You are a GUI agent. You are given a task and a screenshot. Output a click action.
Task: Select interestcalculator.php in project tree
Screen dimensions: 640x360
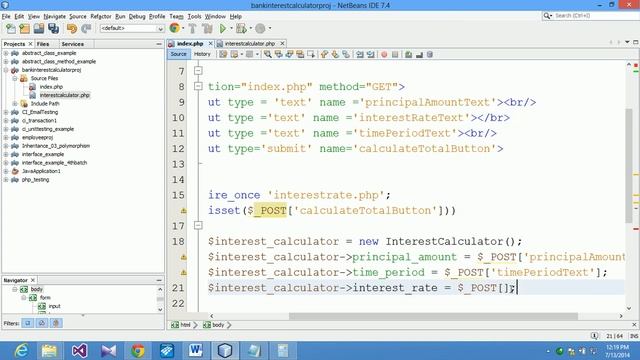tap(64, 95)
